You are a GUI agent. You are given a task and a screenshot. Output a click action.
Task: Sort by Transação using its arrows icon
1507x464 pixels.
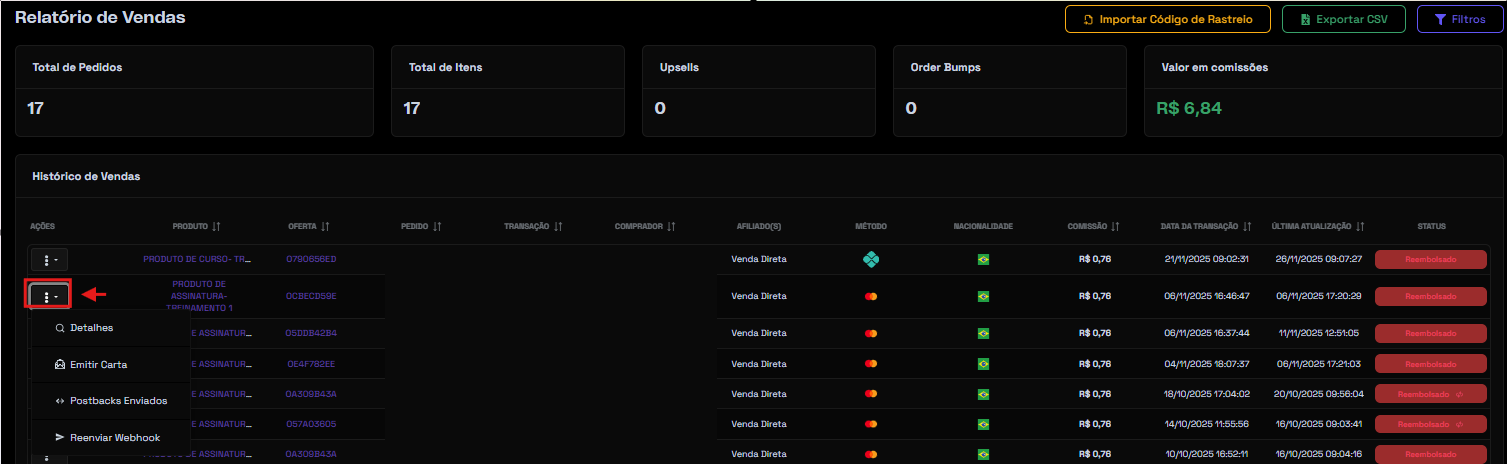click(x=558, y=227)
